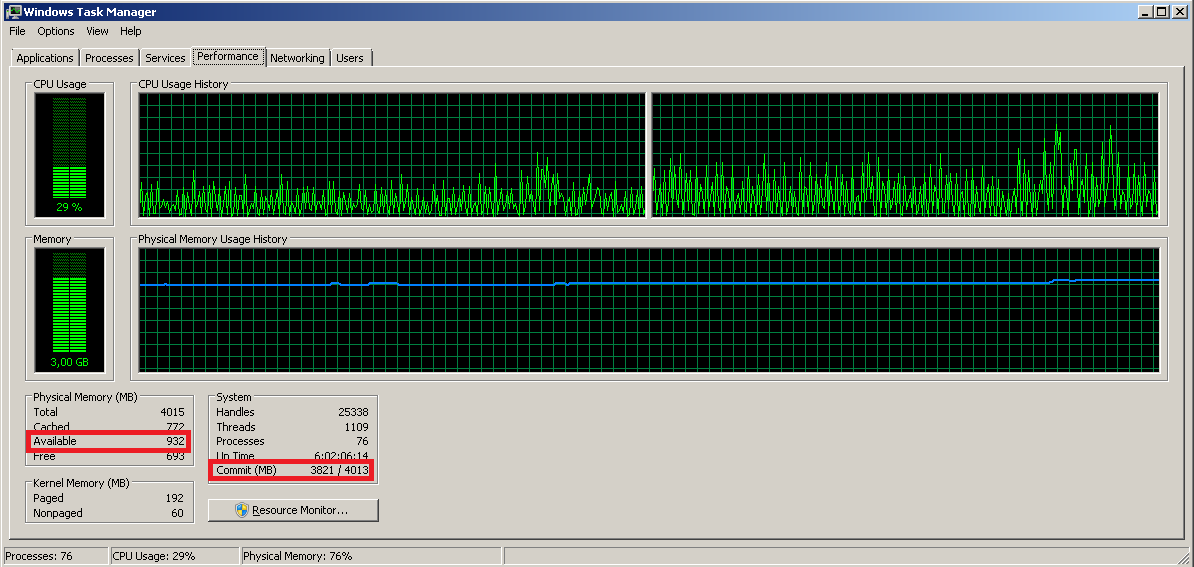Viewport: 1194px width, 567px height.
Task: Open the Resource Monitor button
Action: (293, 510)
